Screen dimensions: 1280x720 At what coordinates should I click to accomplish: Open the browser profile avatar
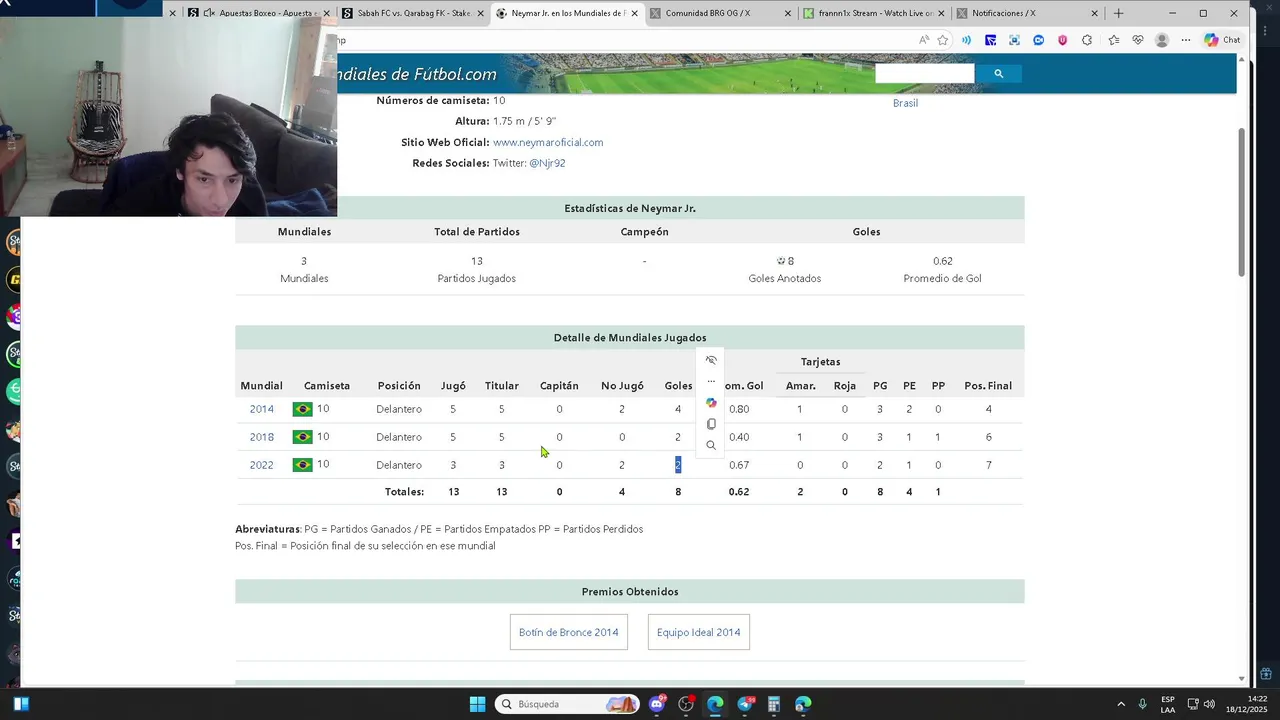(x=1161, y=40)
